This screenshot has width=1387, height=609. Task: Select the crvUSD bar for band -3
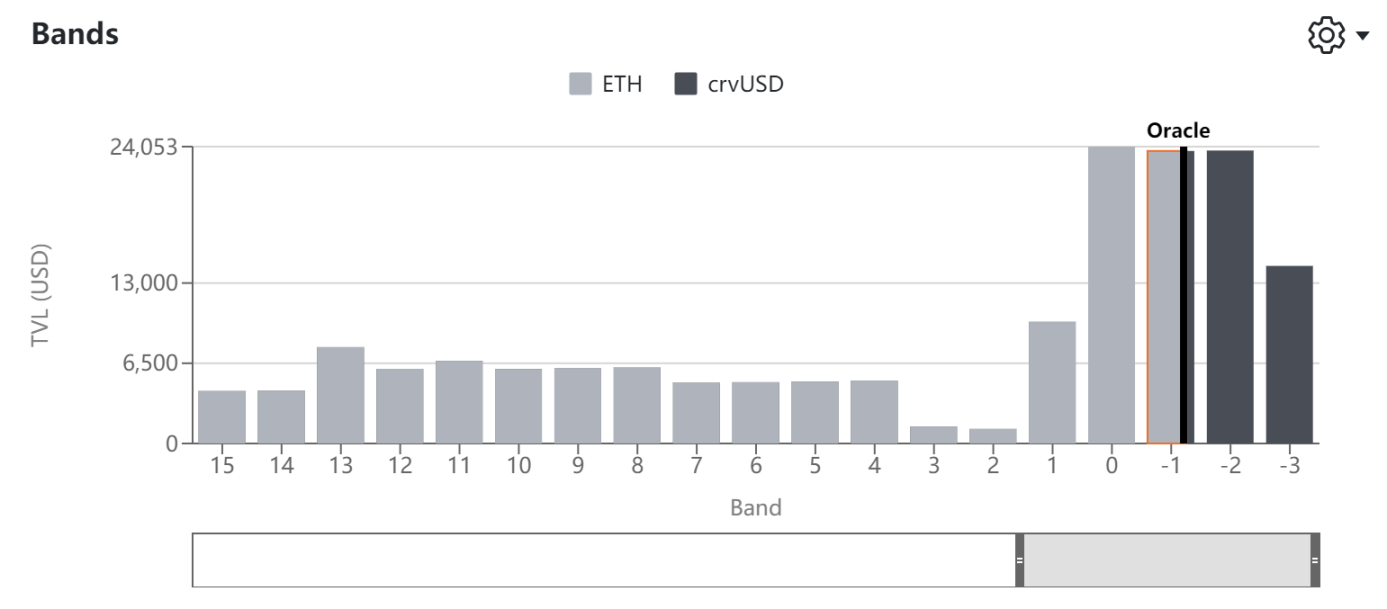[1289, 354]
